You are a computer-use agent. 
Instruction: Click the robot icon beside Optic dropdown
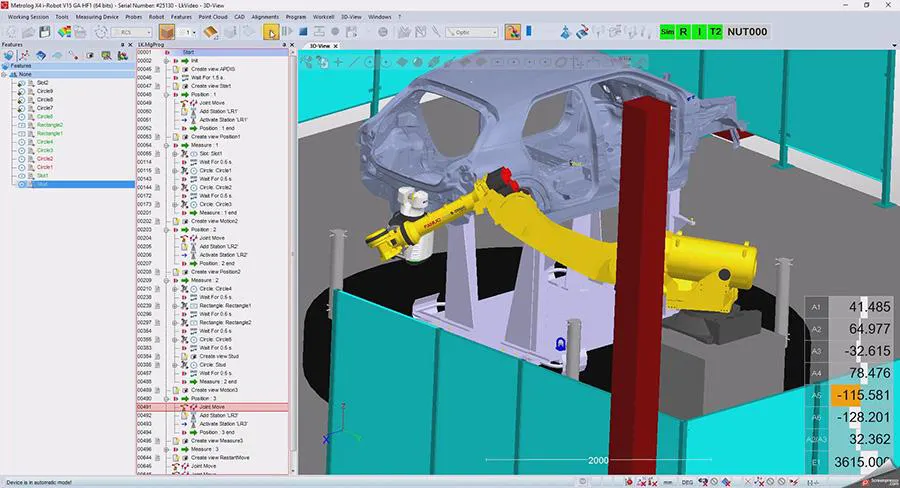(x=512, y=31)
